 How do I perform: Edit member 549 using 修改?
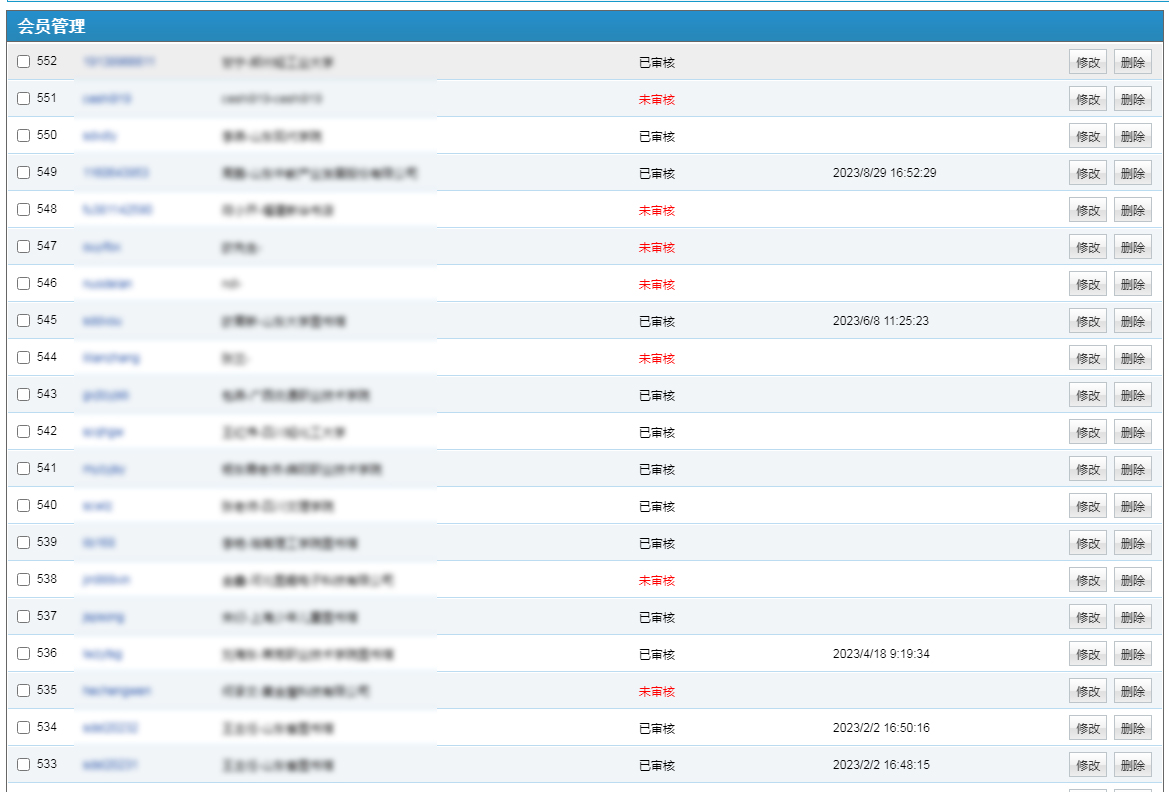point(1087,173)
